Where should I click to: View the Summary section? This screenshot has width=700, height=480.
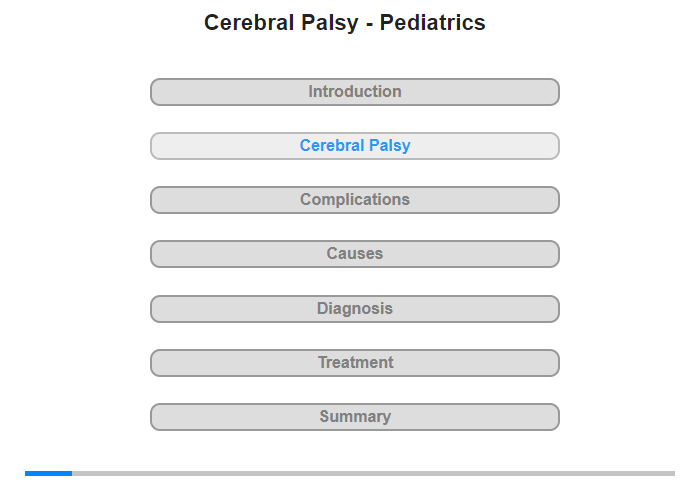coord(354,417)
